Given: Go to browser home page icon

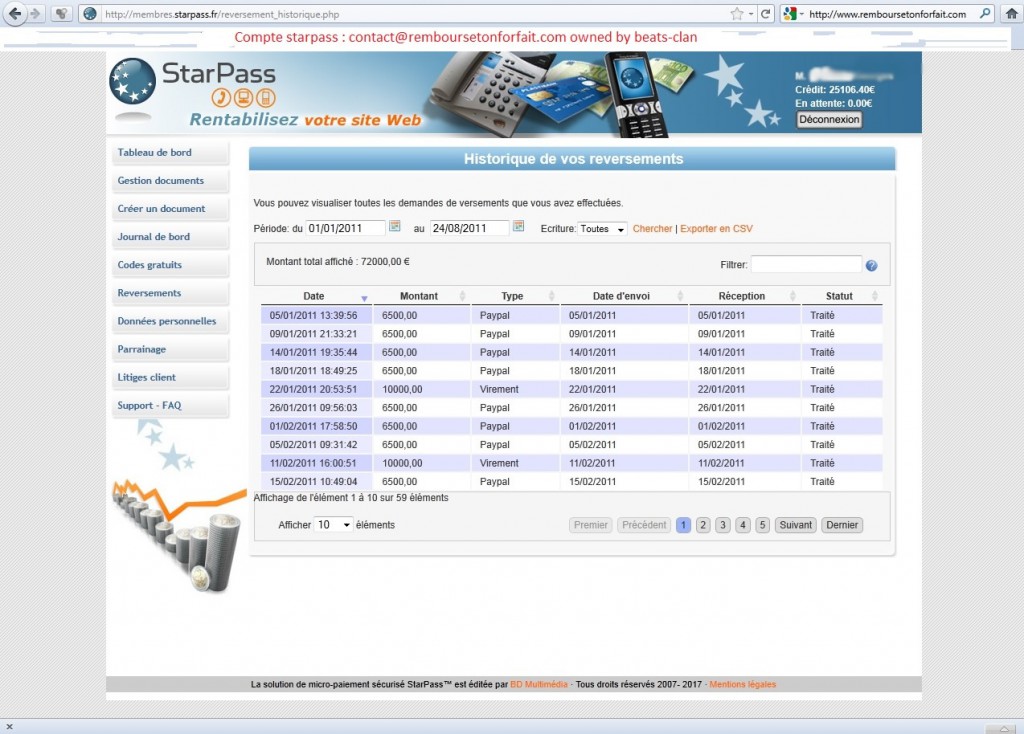Looking at the screenshot, I should (x=1012, y=14).
